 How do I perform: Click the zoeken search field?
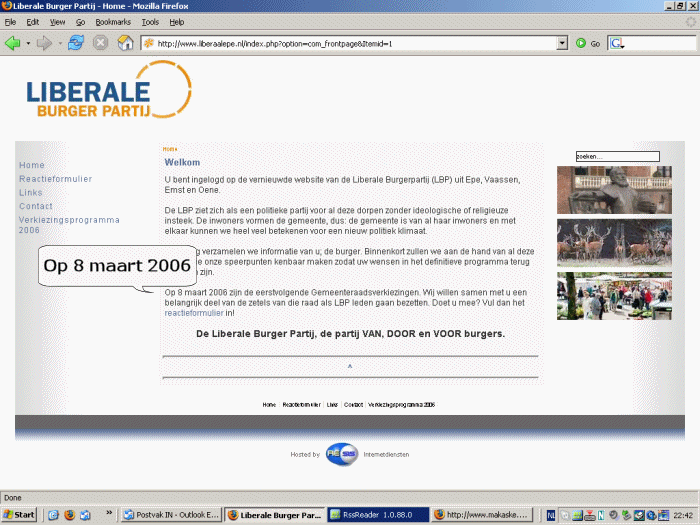pyautogui.click(x=617, y=156)
